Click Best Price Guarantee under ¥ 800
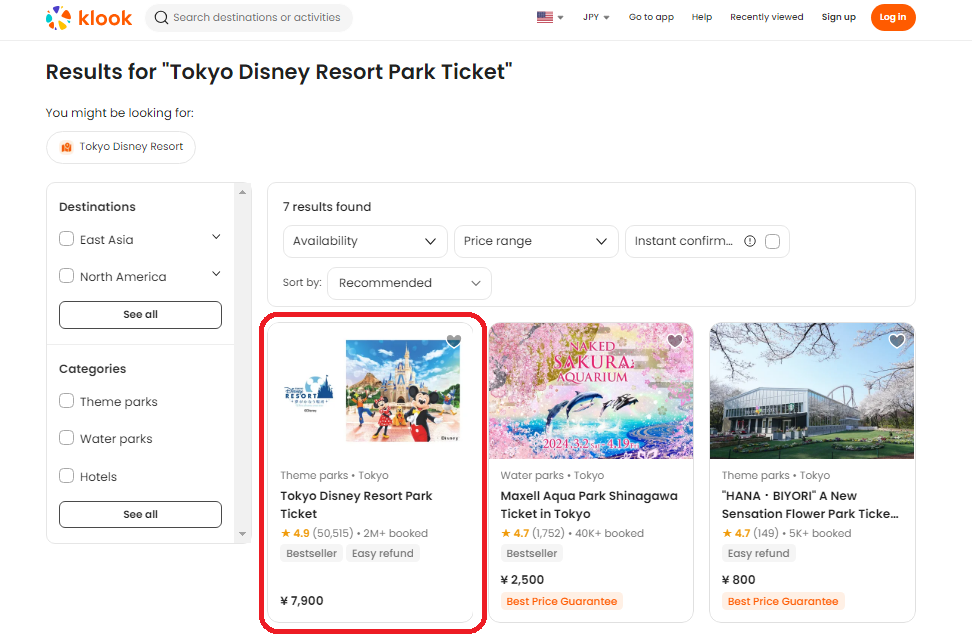 [783, 601]
